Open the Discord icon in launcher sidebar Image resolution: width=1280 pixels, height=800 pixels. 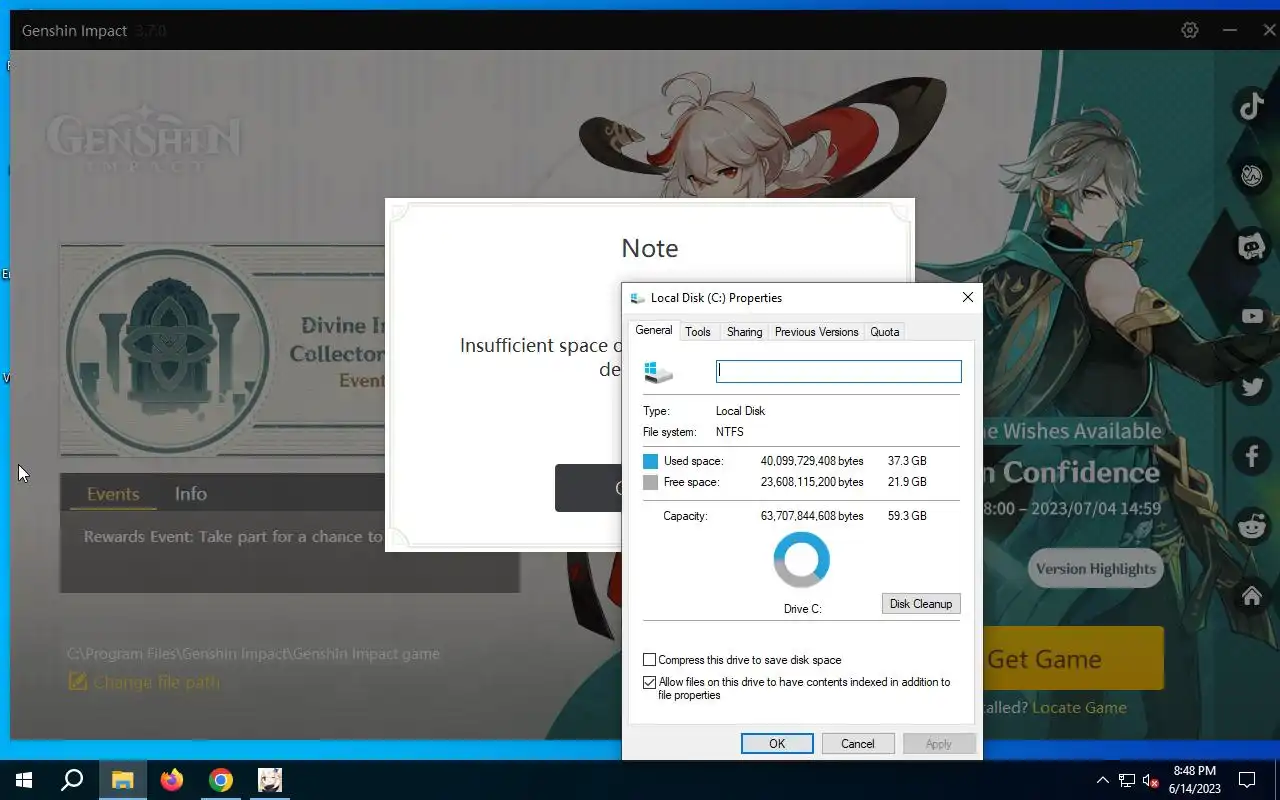(x=1252, y=246)
